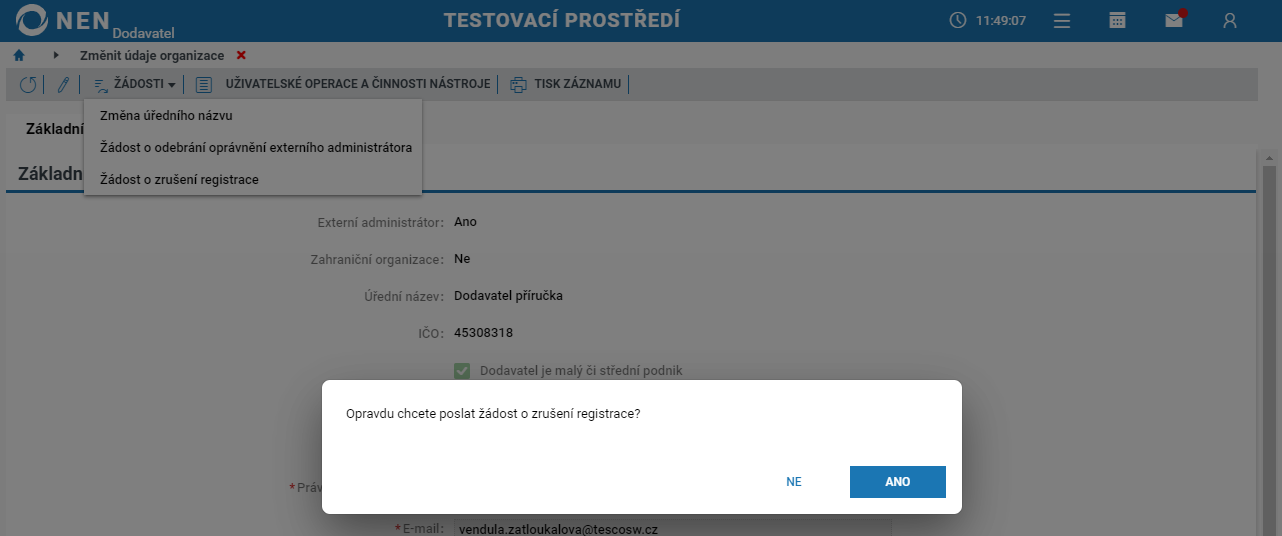Click the E-mail input field
This screenshot has width=1282, height=536.
pos(672,528)
